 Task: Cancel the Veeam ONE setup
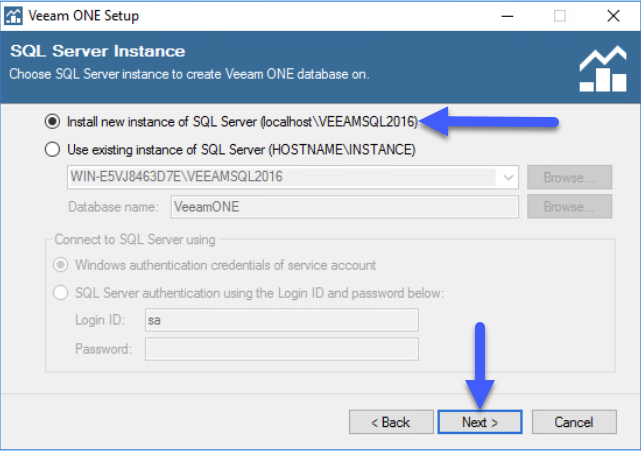click(x=574, y=422)
